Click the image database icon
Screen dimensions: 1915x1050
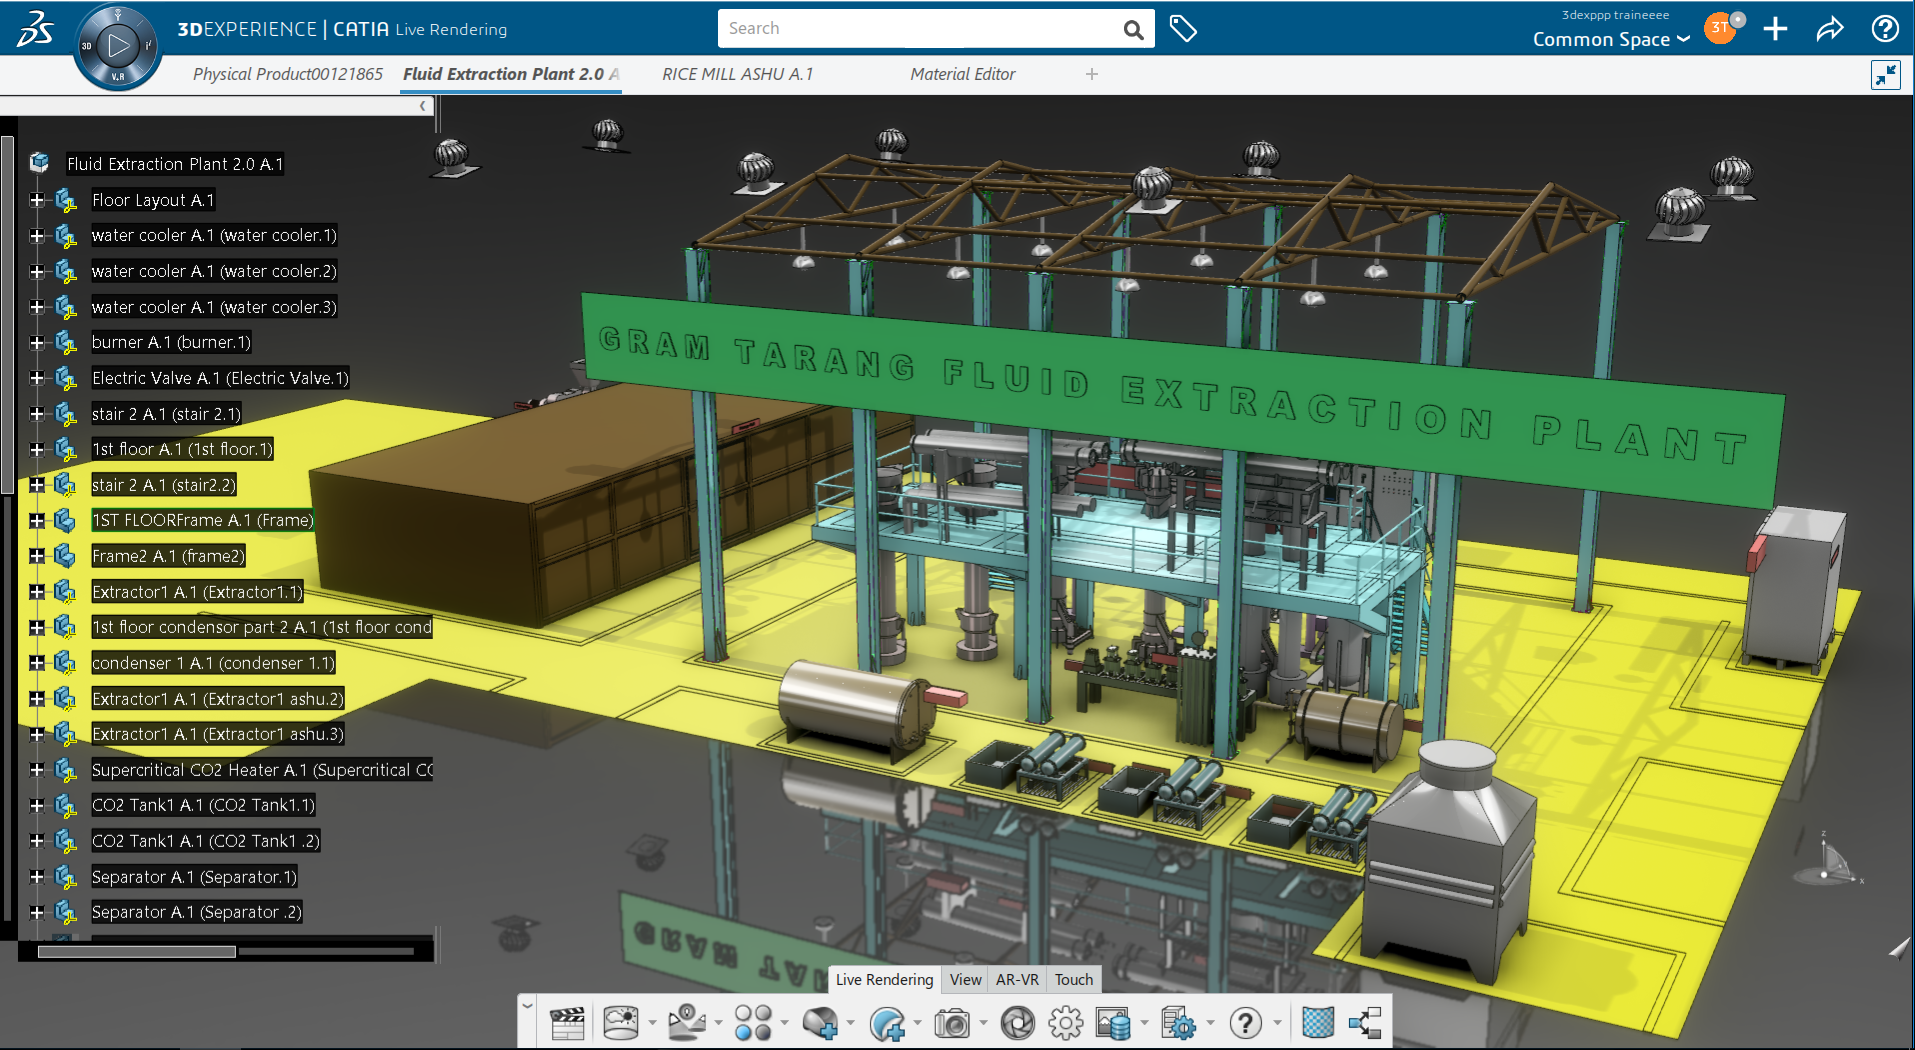[1113, 1023]
